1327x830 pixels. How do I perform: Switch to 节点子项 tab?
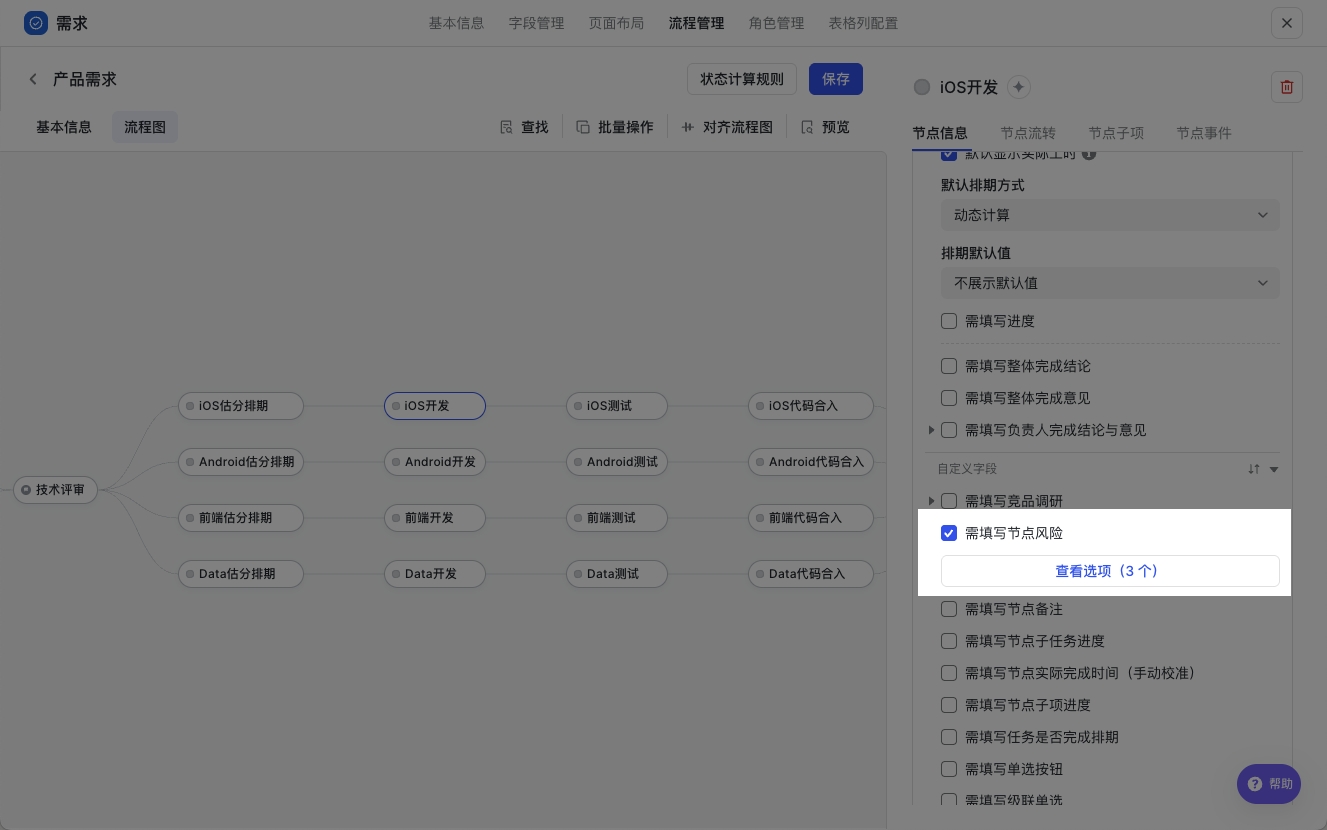coord(1116,133)
